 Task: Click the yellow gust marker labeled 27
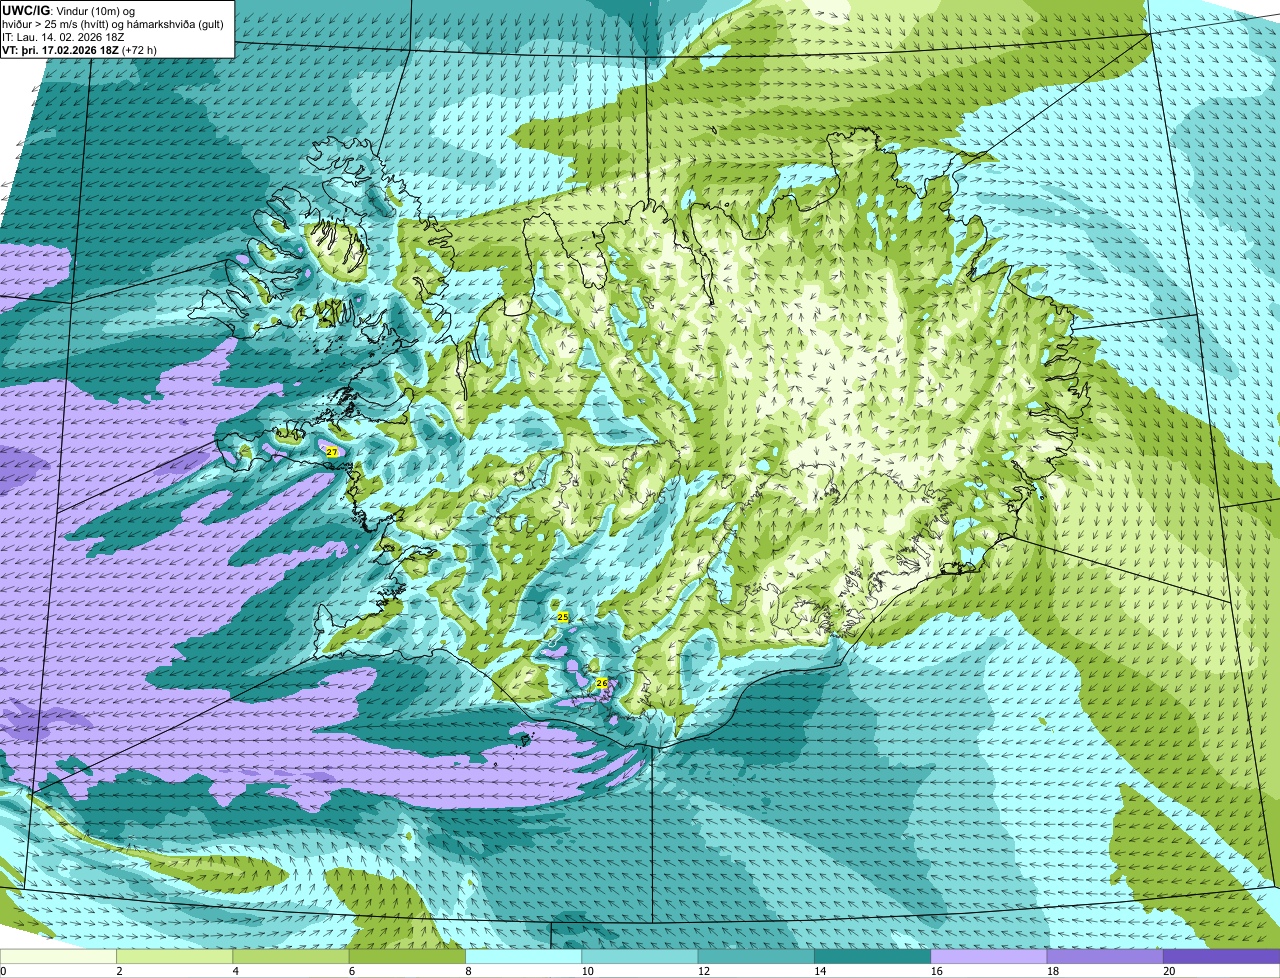tap(332, 452)
